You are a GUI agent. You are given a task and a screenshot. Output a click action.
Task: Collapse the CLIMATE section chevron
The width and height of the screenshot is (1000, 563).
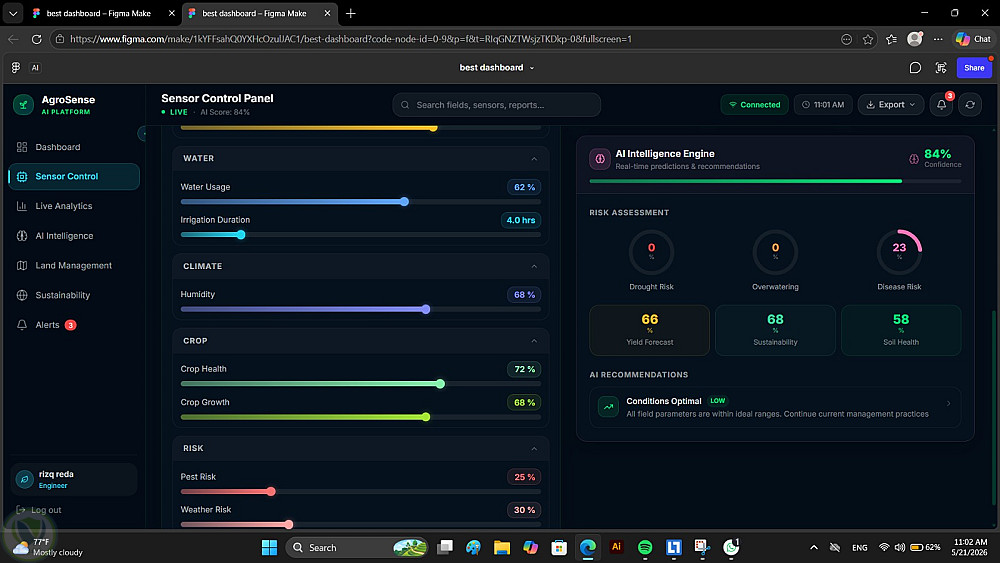pos(534,267)
